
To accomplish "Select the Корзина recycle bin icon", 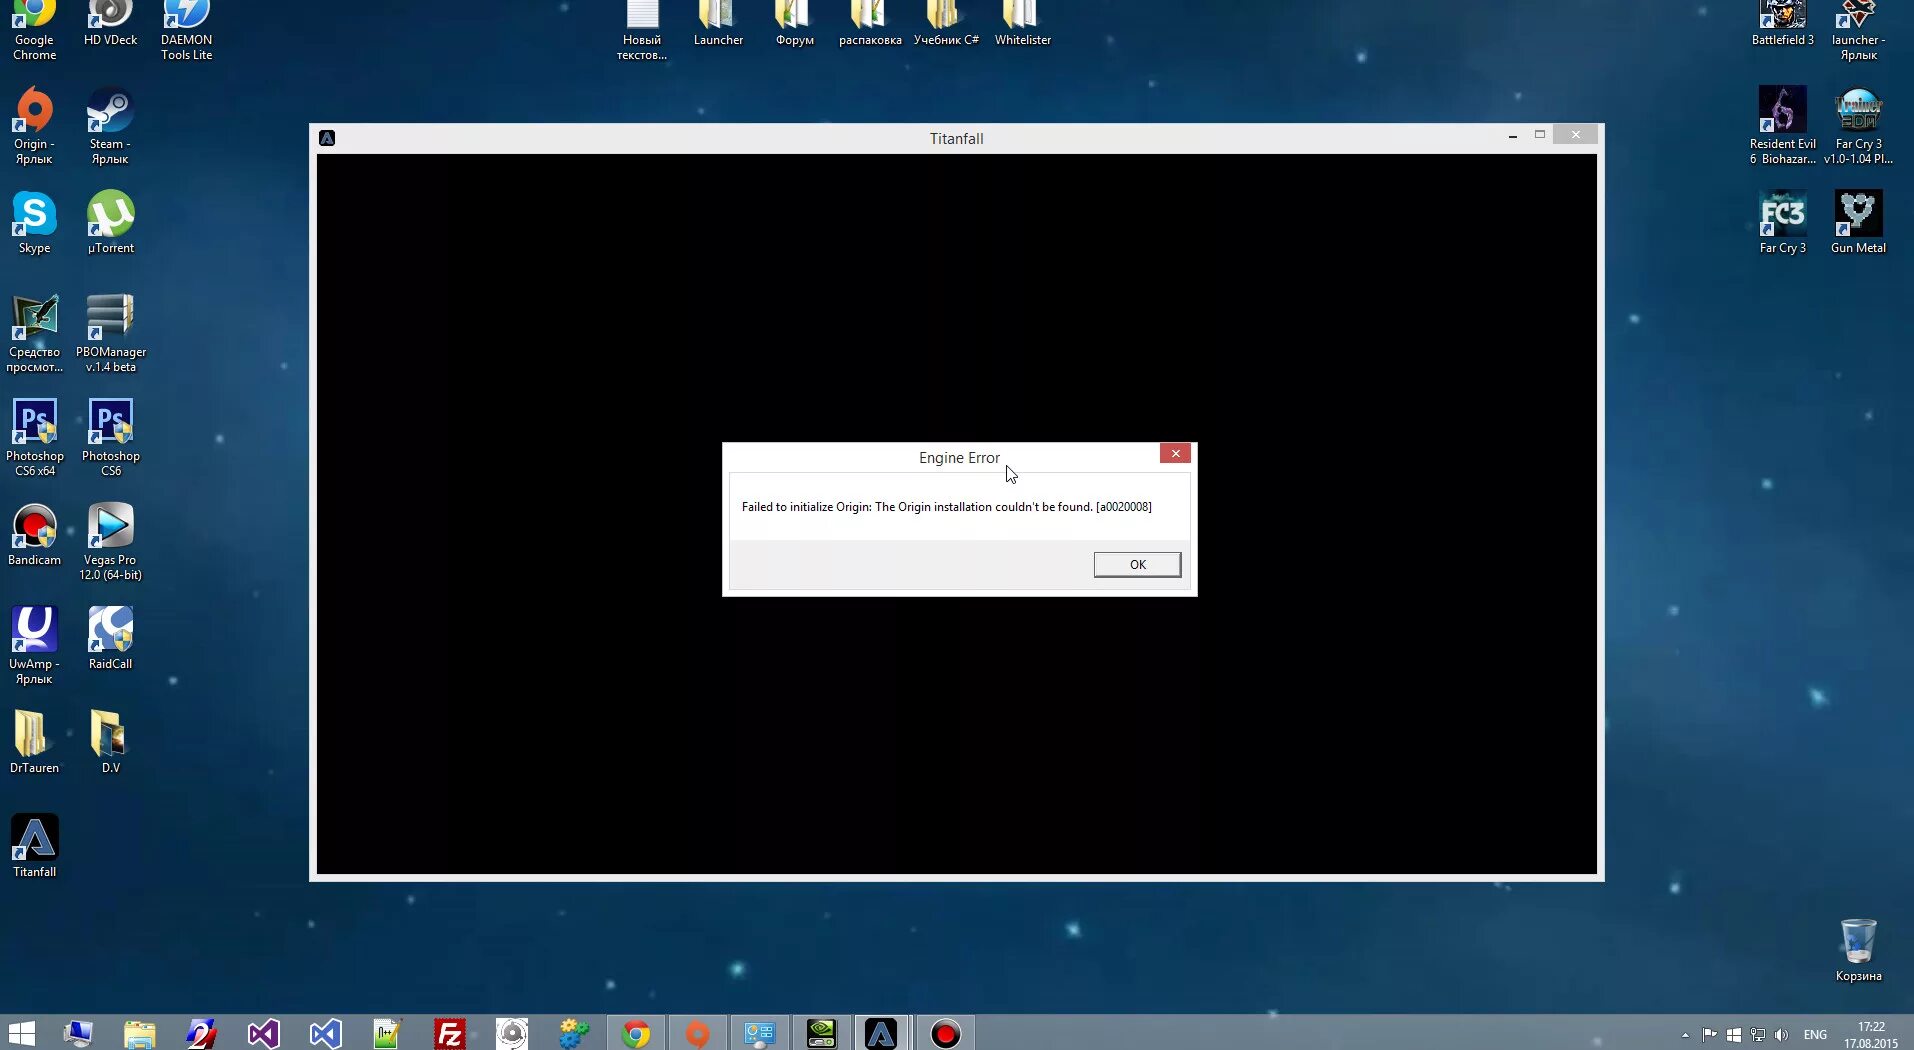I will [1858, 950].
